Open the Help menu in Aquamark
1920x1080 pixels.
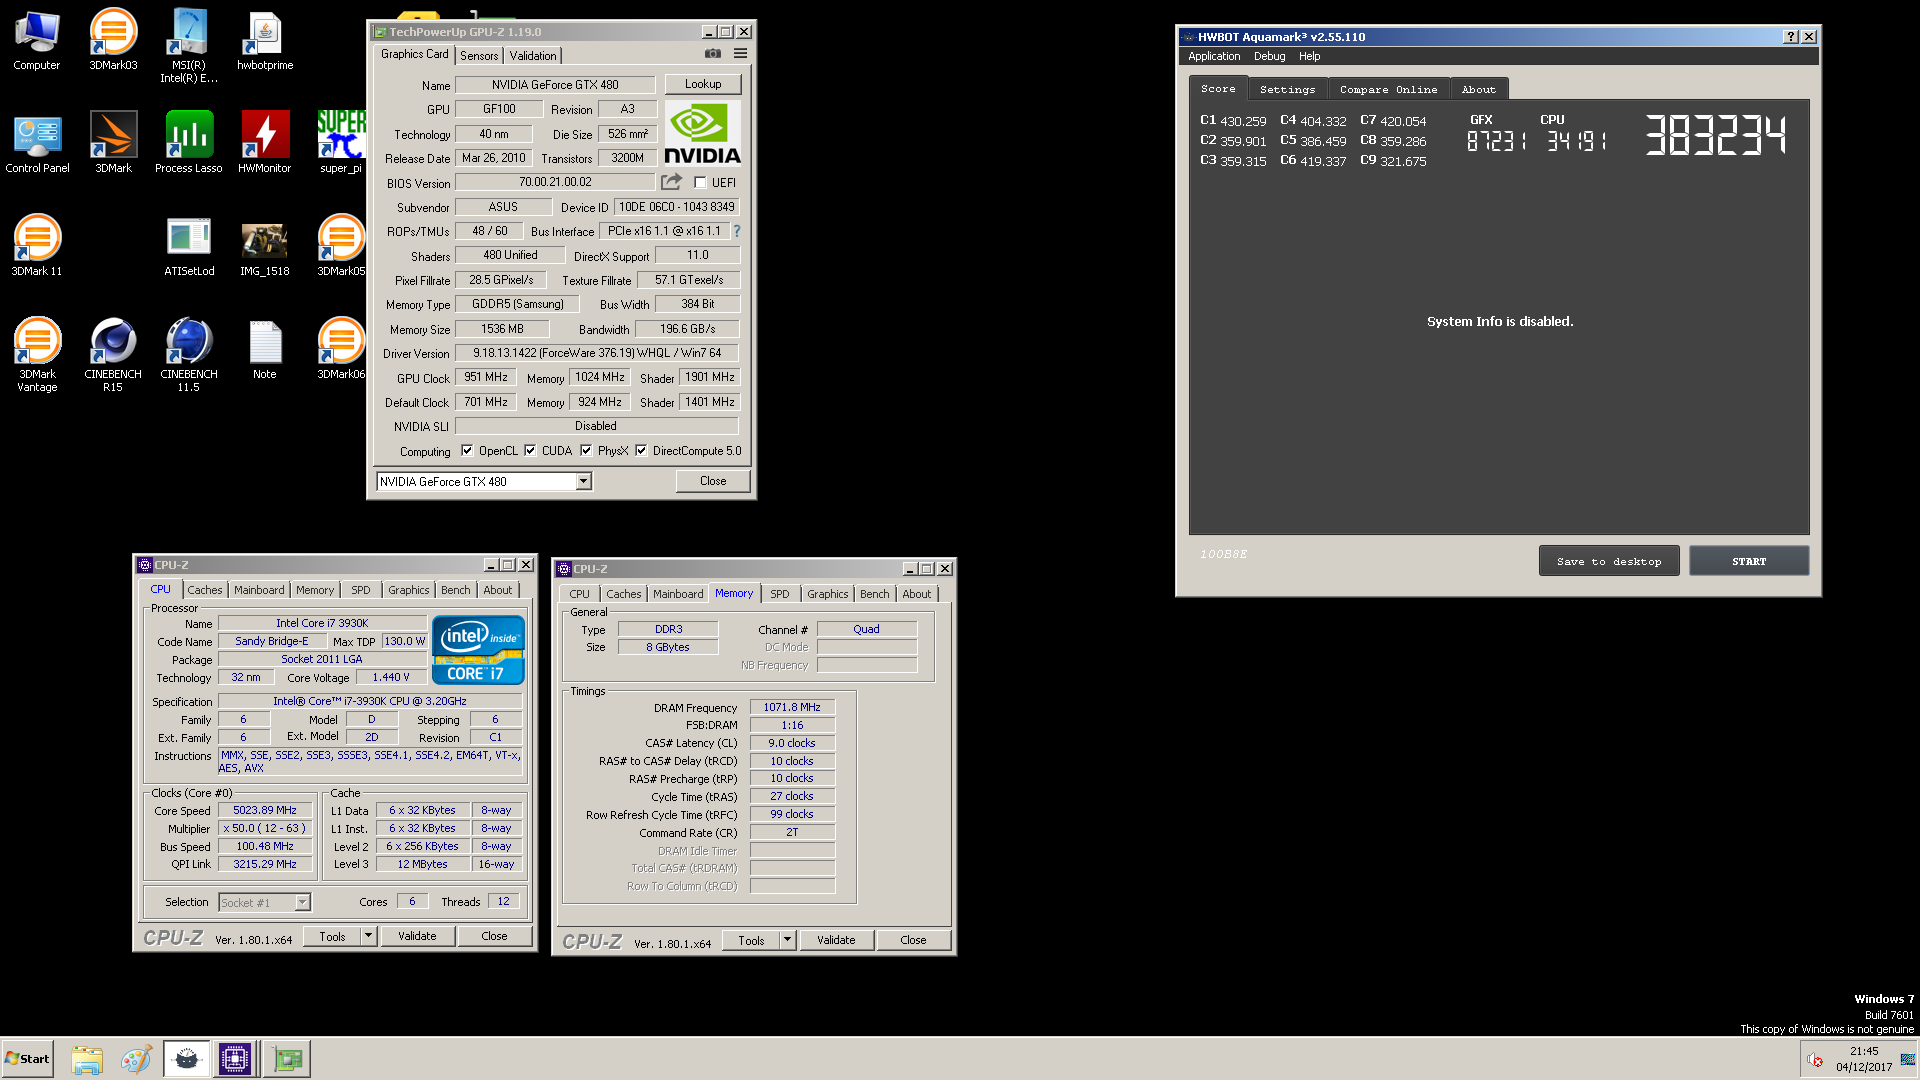coord(1309,57)
